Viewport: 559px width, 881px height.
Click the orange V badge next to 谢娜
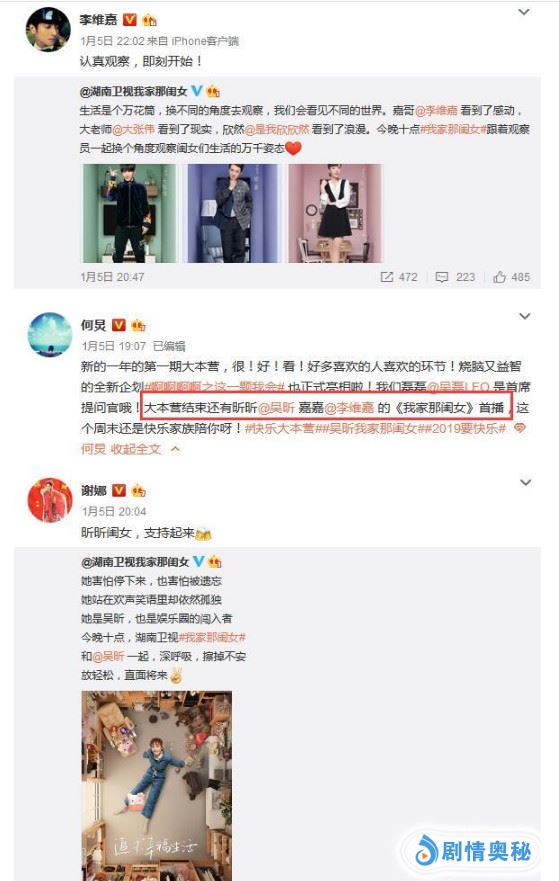(x=119, y=491)
